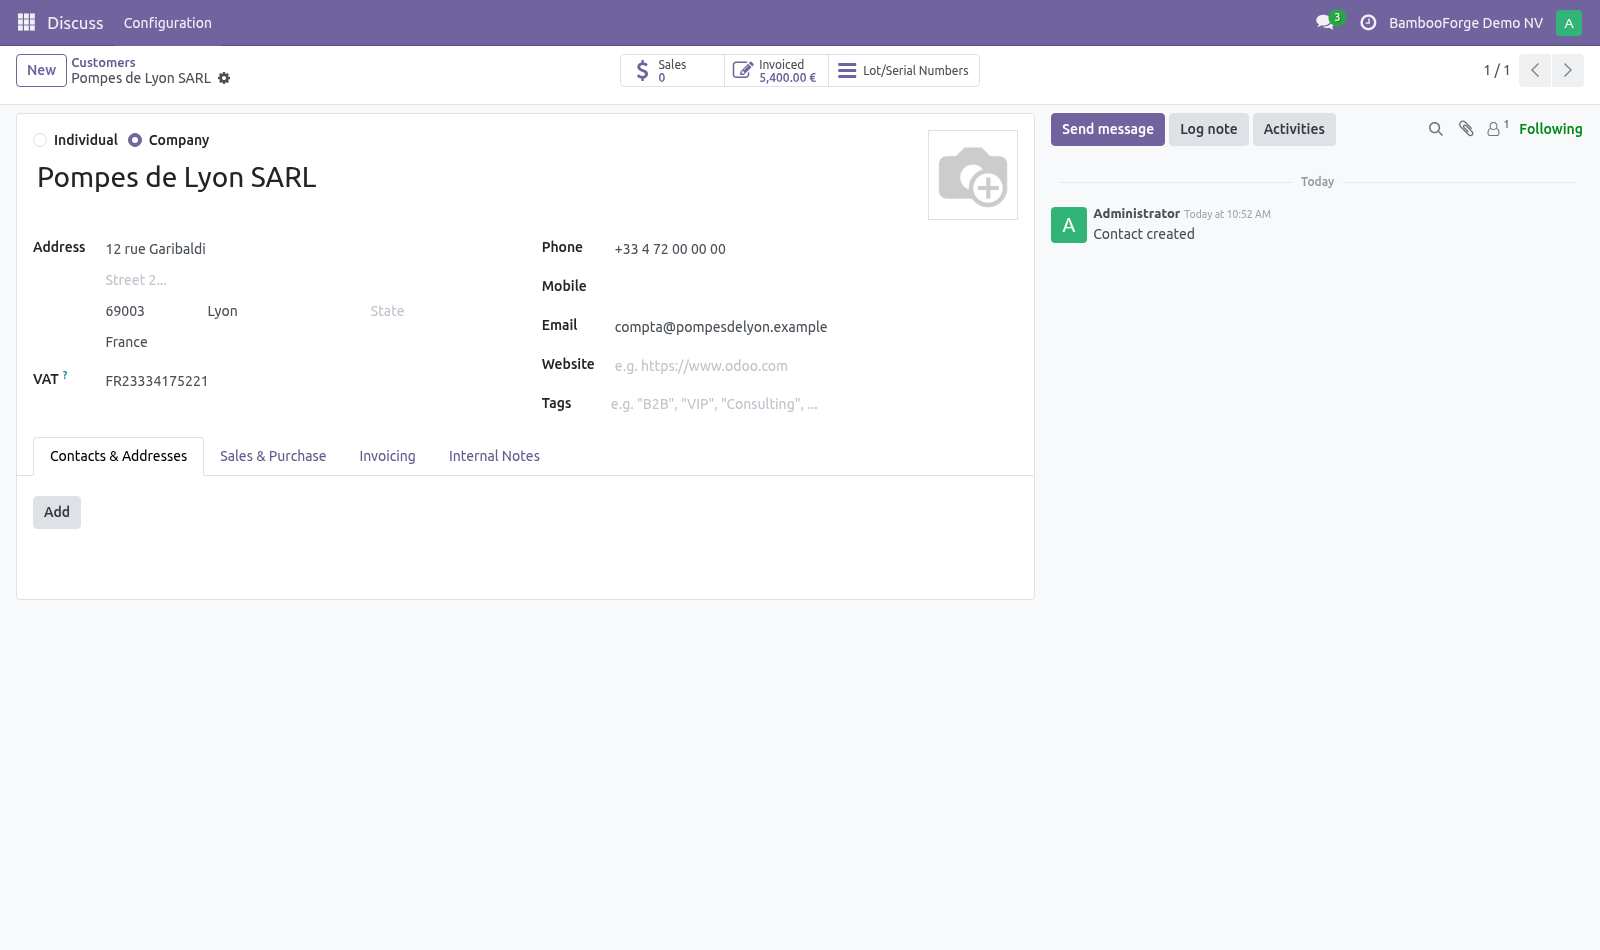
Task: Open the user avatar menu
Action: coord(1569,22)
